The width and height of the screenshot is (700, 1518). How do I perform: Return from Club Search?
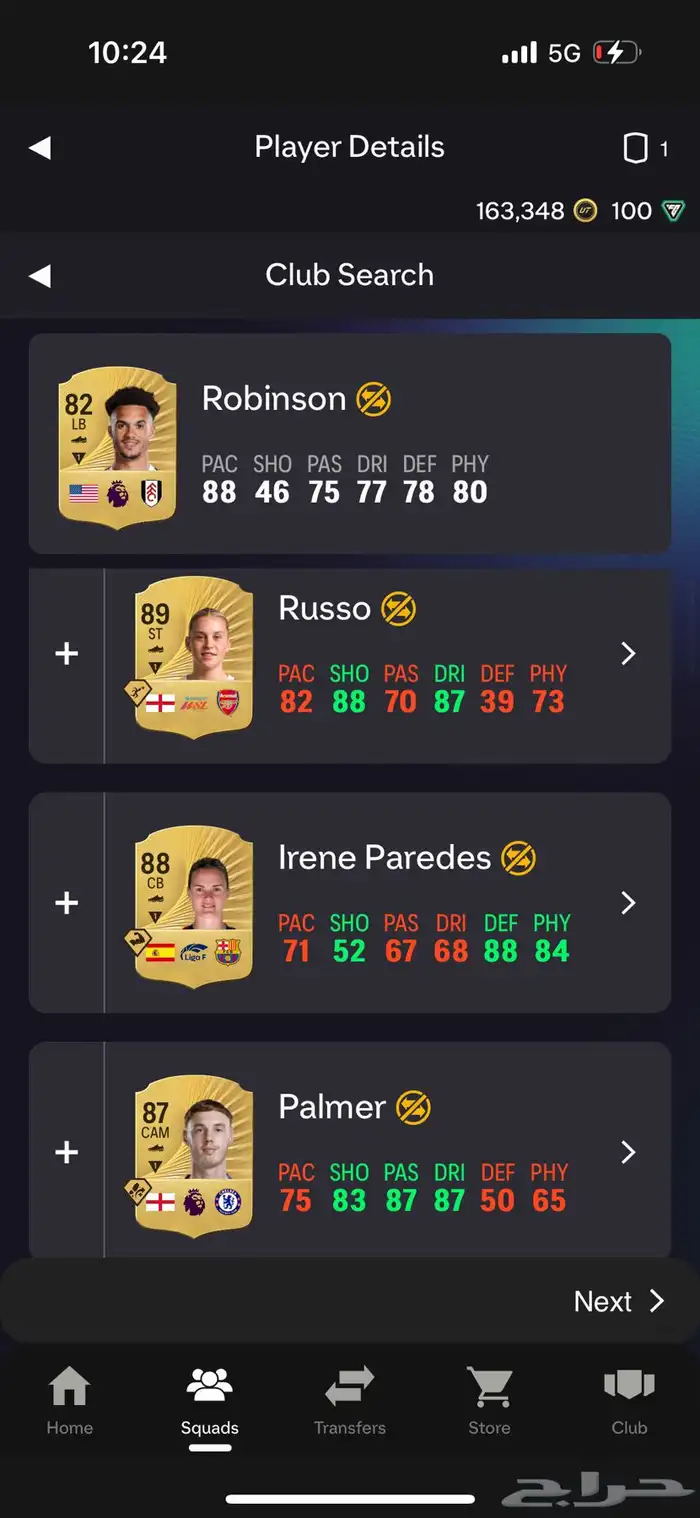[39, 276]
